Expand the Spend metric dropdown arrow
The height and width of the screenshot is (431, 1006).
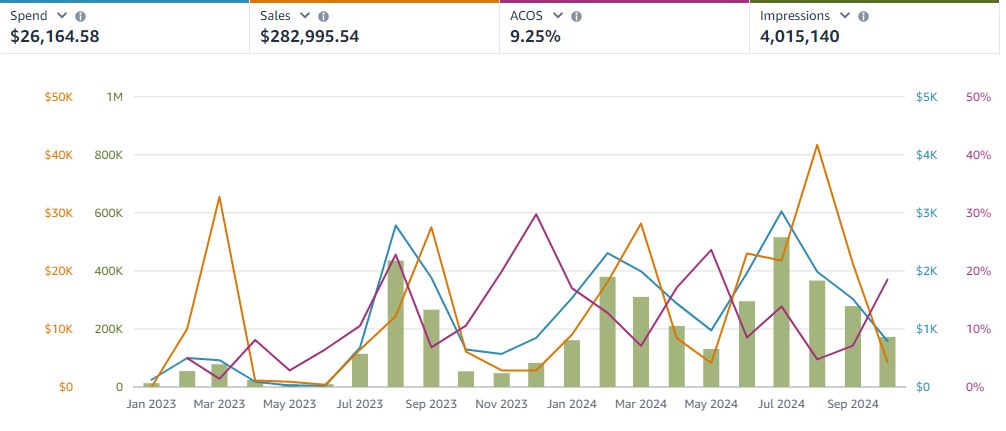[62, 17]
